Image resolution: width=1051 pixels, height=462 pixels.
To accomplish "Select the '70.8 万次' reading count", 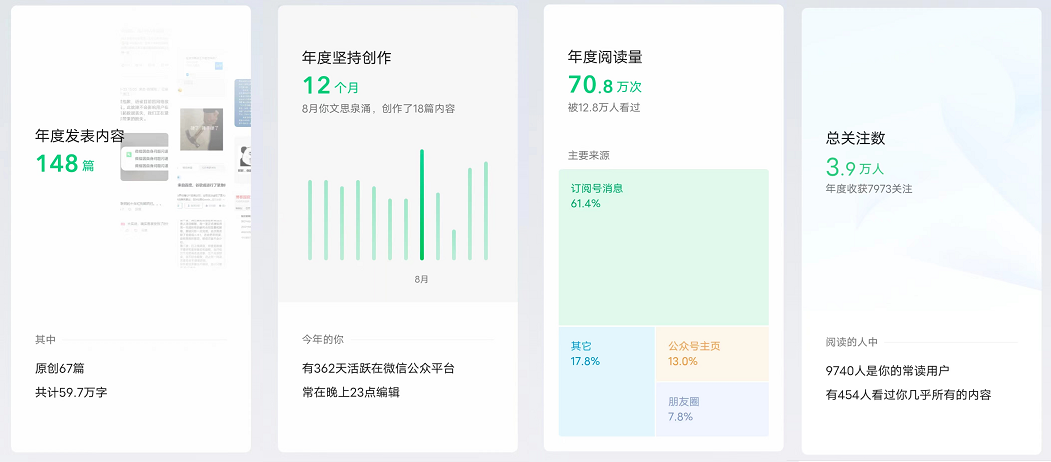I will pyautogui.click(x=605, y=85).
